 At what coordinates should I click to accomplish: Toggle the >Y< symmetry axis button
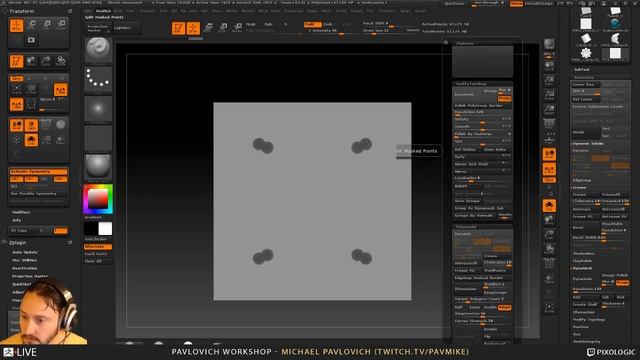tap(31, 179)
